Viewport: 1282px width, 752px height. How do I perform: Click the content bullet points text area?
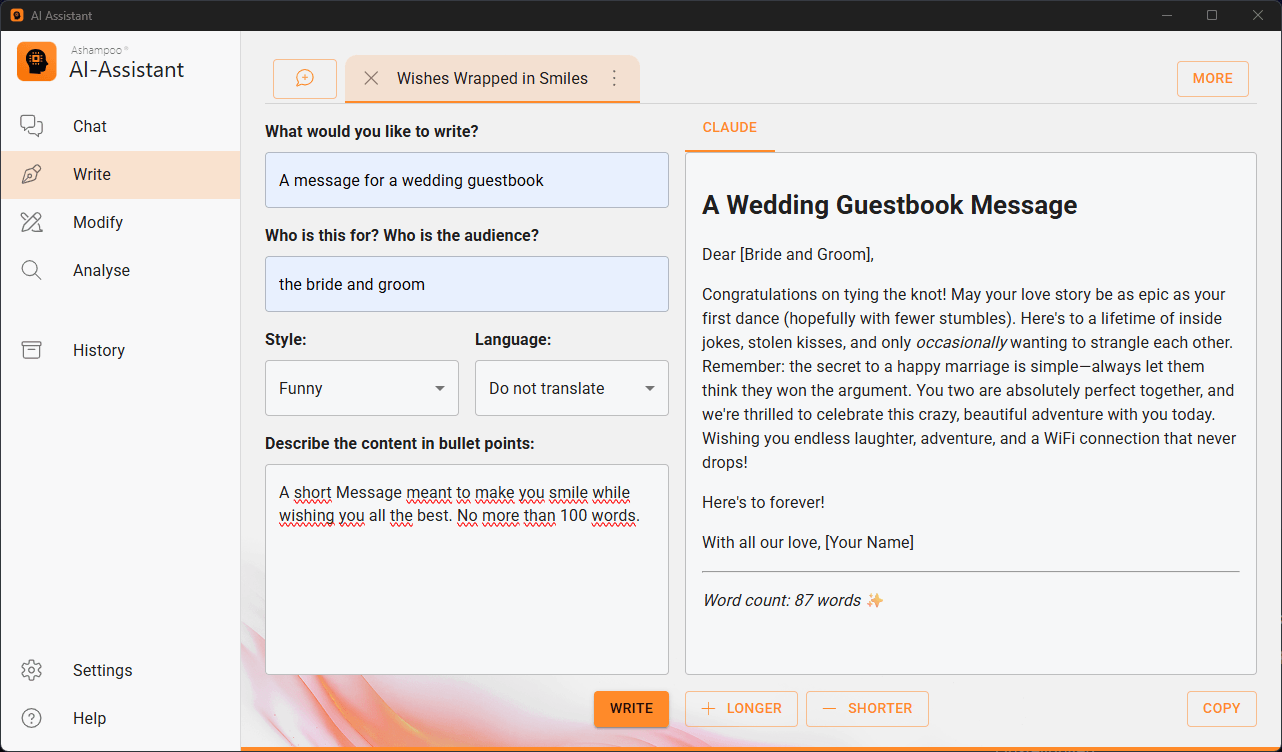click(467, 569)
